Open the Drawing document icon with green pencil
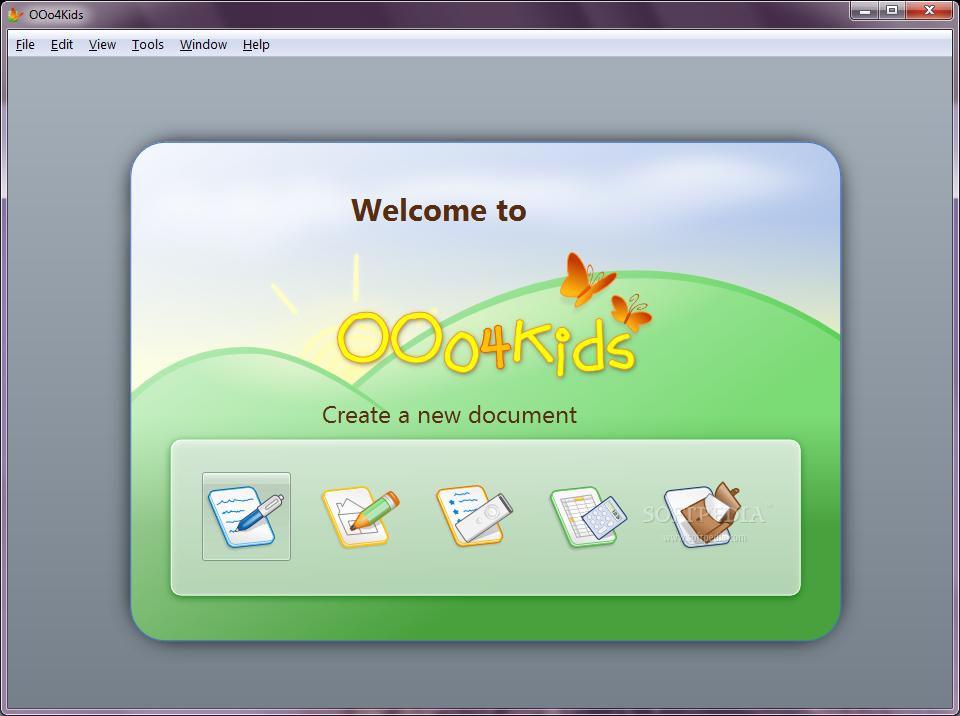 point(361,516)
